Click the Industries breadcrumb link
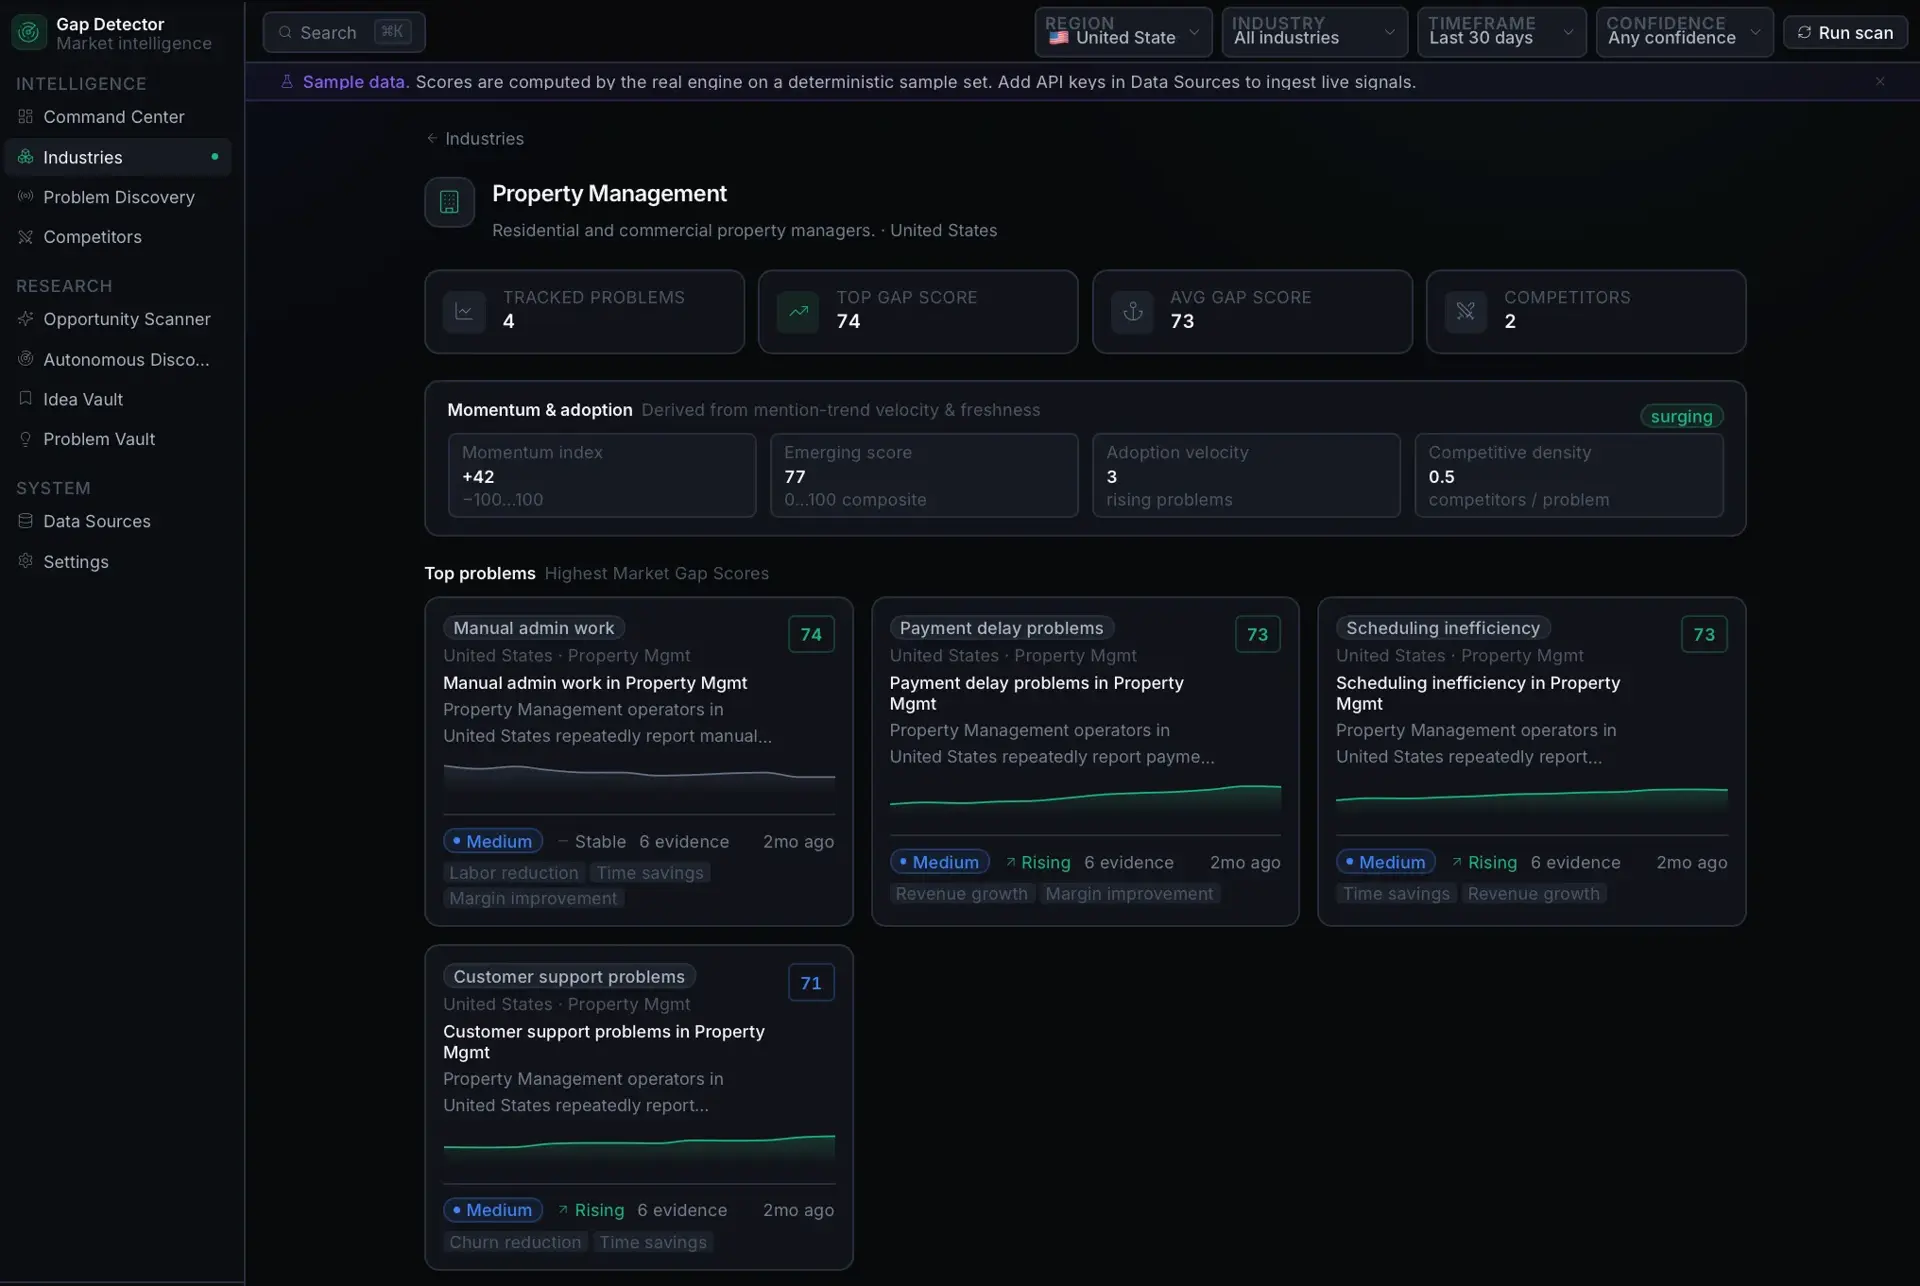 [x=484, y=138]
